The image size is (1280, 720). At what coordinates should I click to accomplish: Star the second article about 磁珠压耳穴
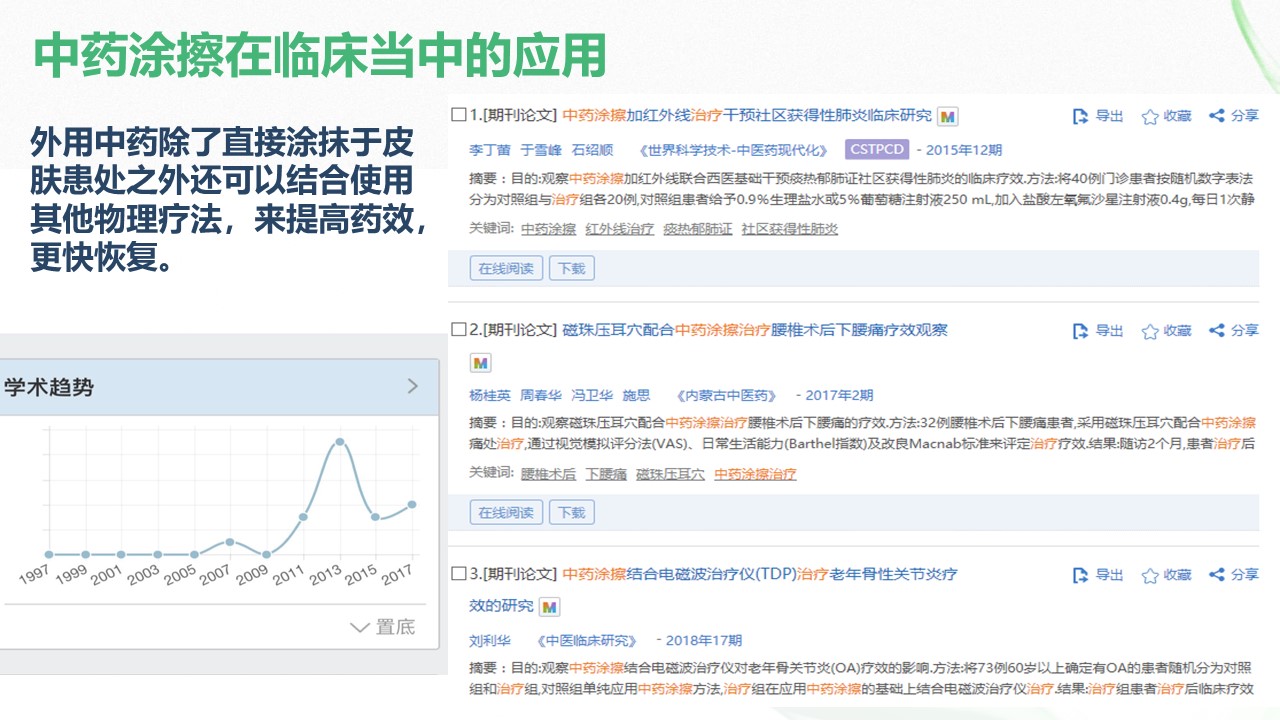tap(1150, 331)
